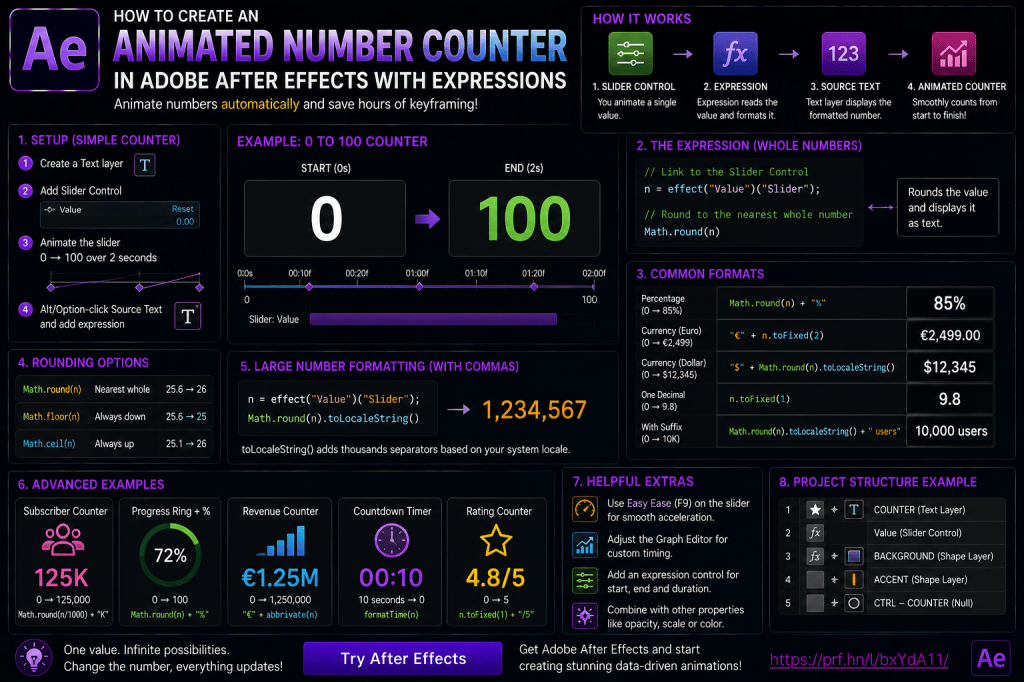The width and height of the screenshot is (1024, 682).
Task: Click the fx icon in the Value row
Action: coord(814,533)
